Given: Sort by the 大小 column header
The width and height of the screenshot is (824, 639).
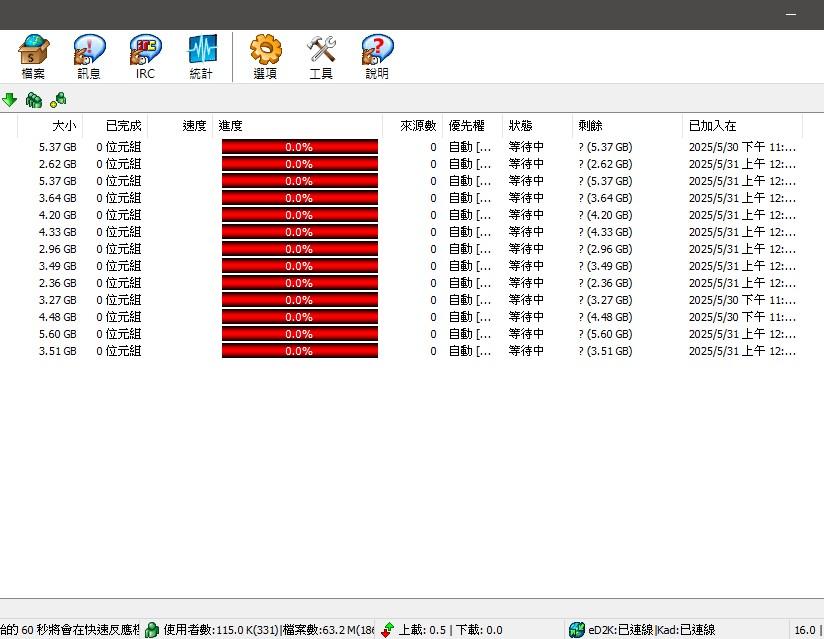Looking at the screenshot, I should coord(50,126).
